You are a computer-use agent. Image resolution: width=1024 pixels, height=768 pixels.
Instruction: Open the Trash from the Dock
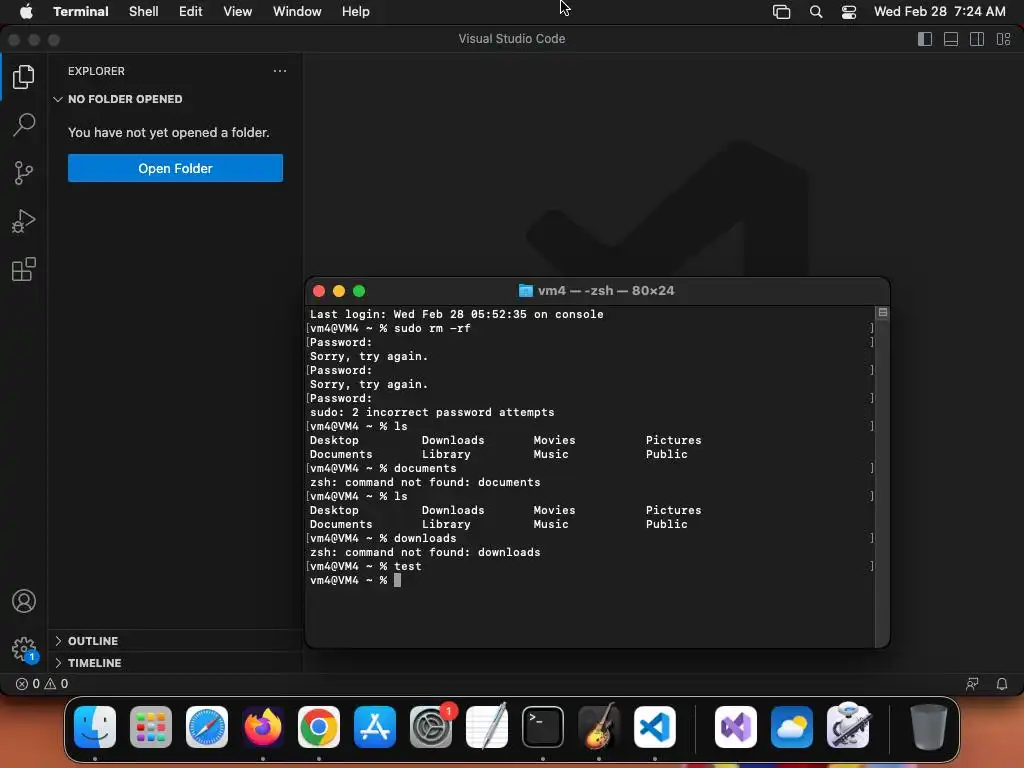coord(928,727)
